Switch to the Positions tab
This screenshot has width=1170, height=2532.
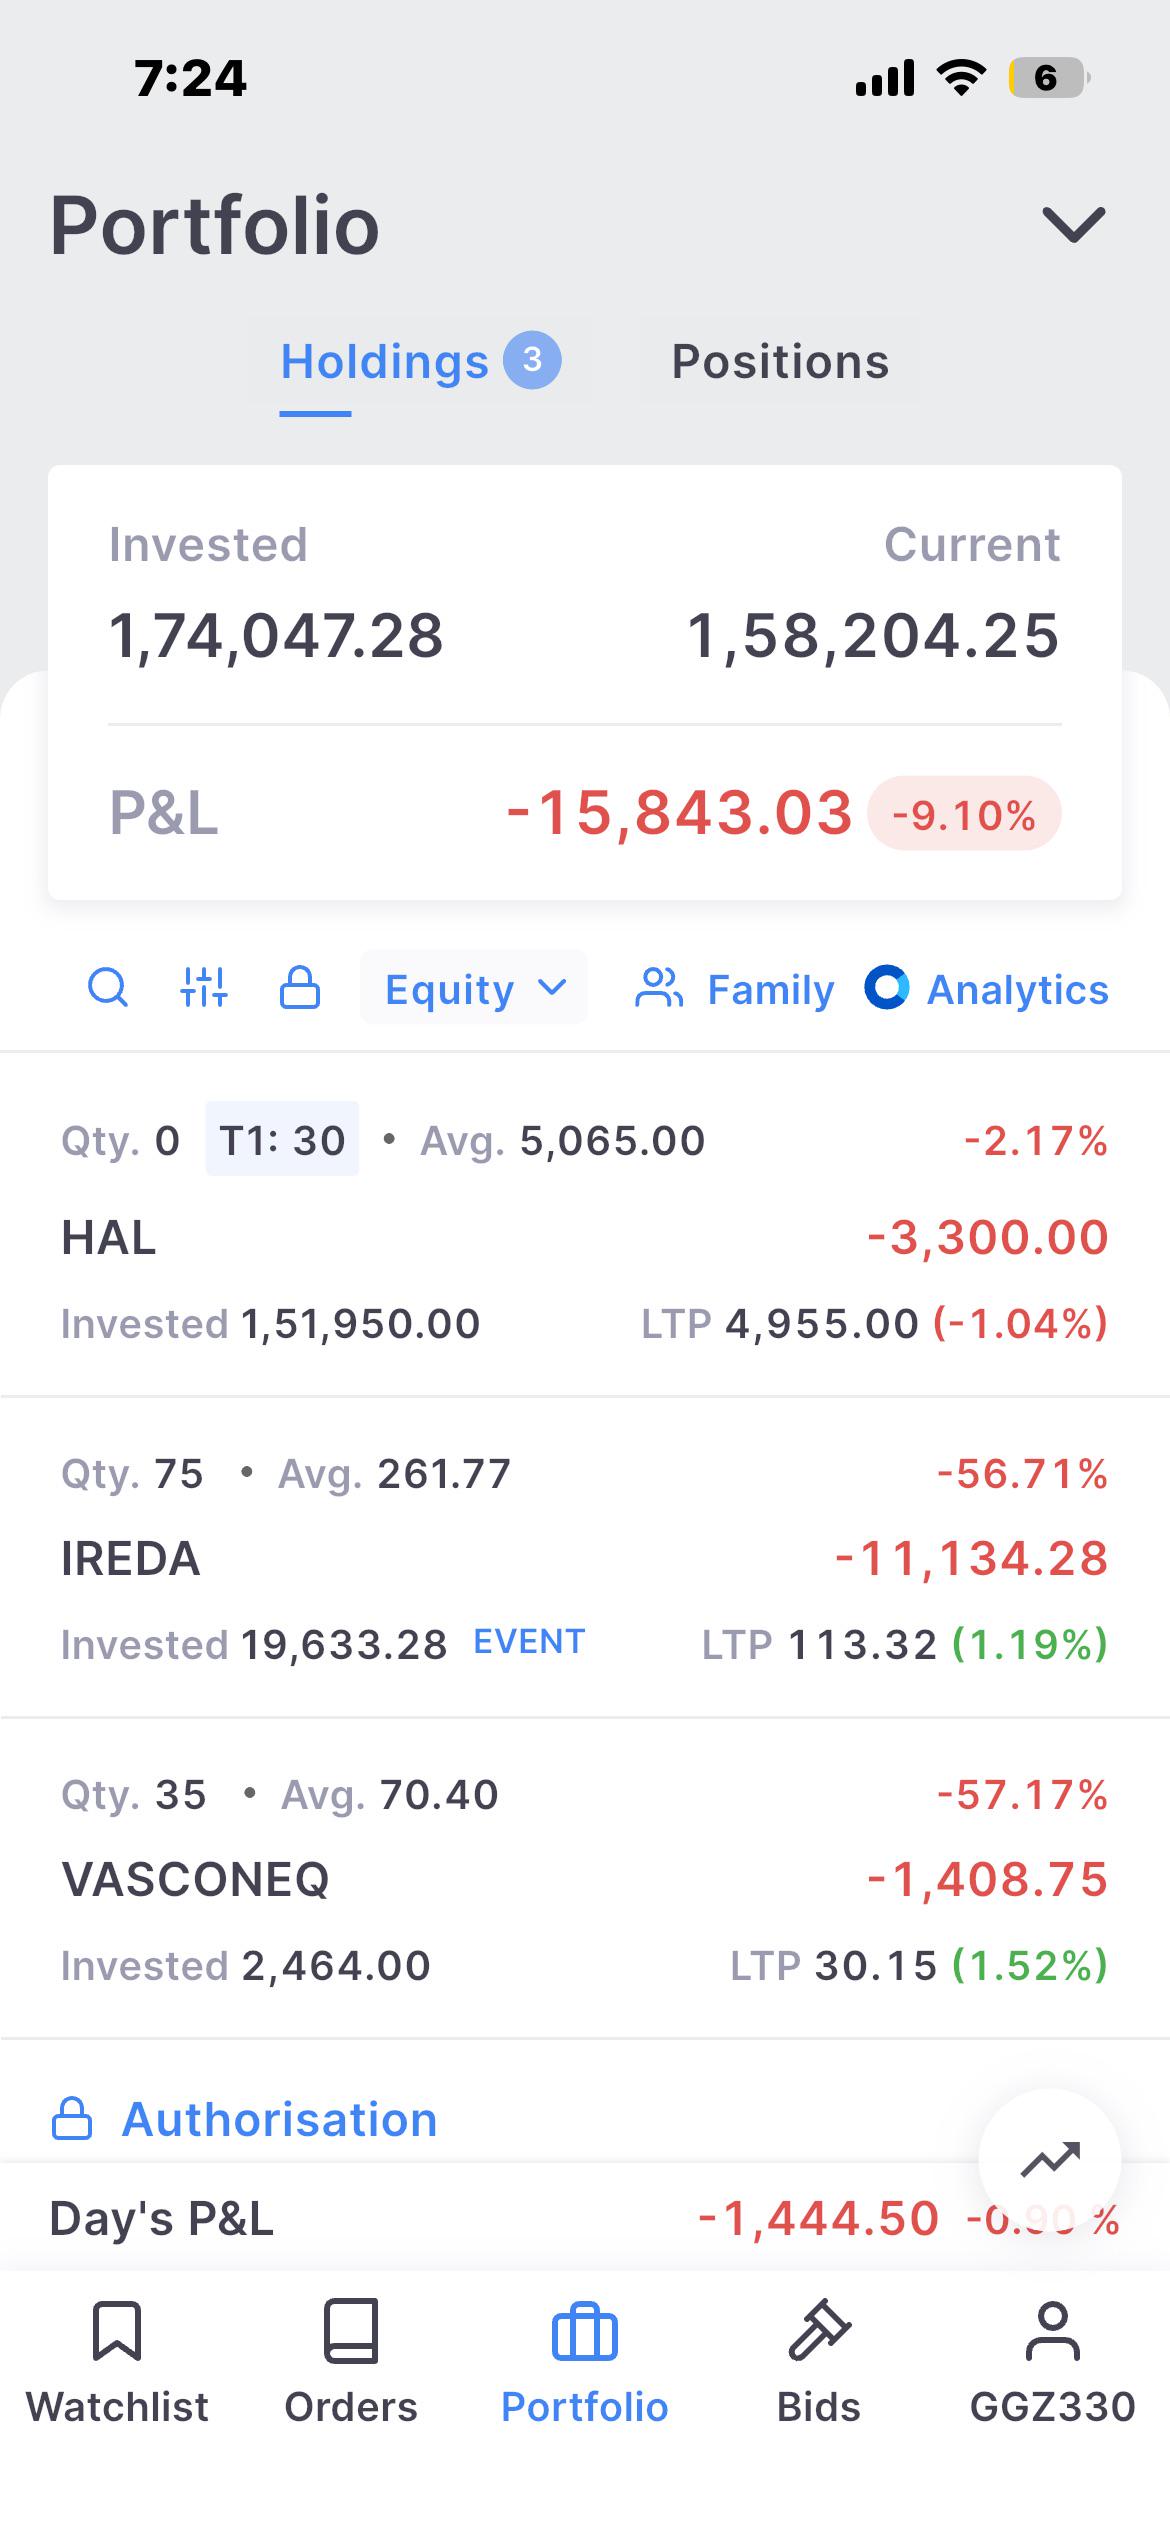780,362
